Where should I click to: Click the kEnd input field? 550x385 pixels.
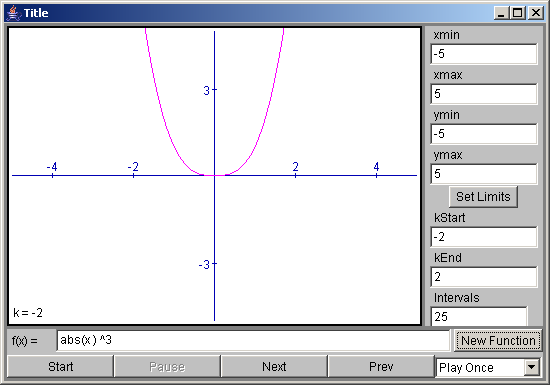[x=484, y=277]
